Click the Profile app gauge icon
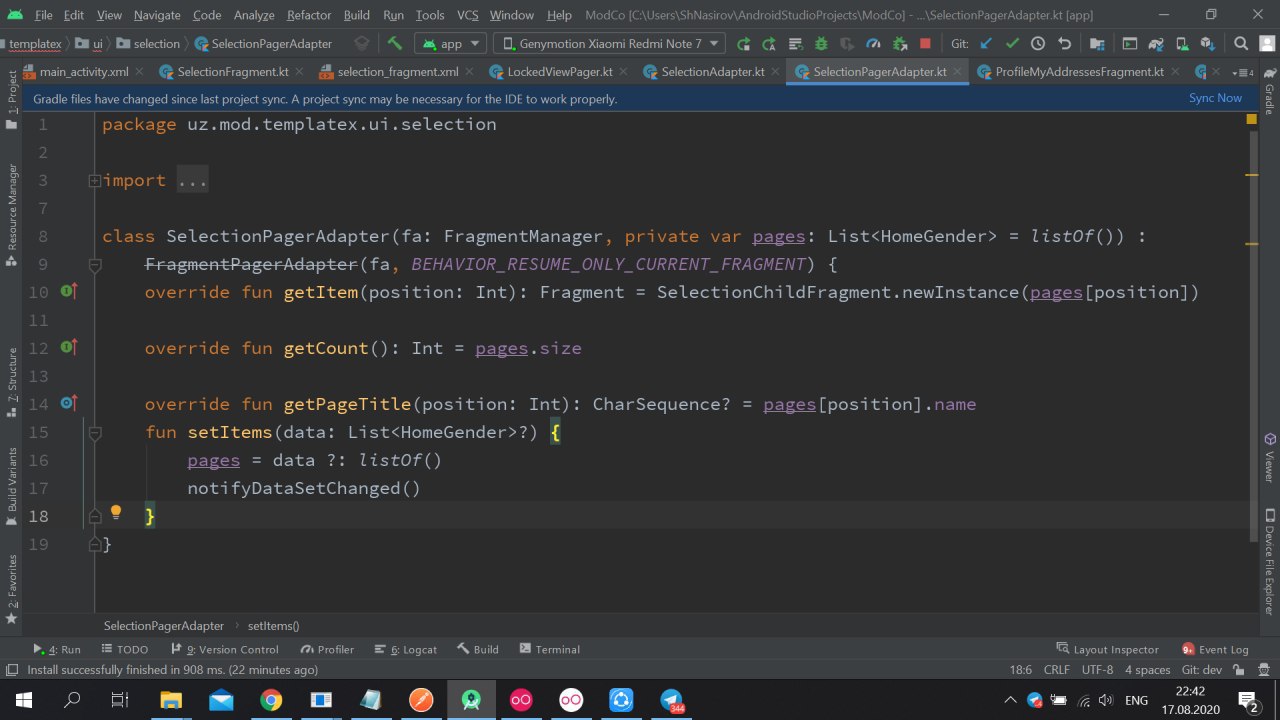The height and width of the screenshot is (720, 1280). (873, 44)
